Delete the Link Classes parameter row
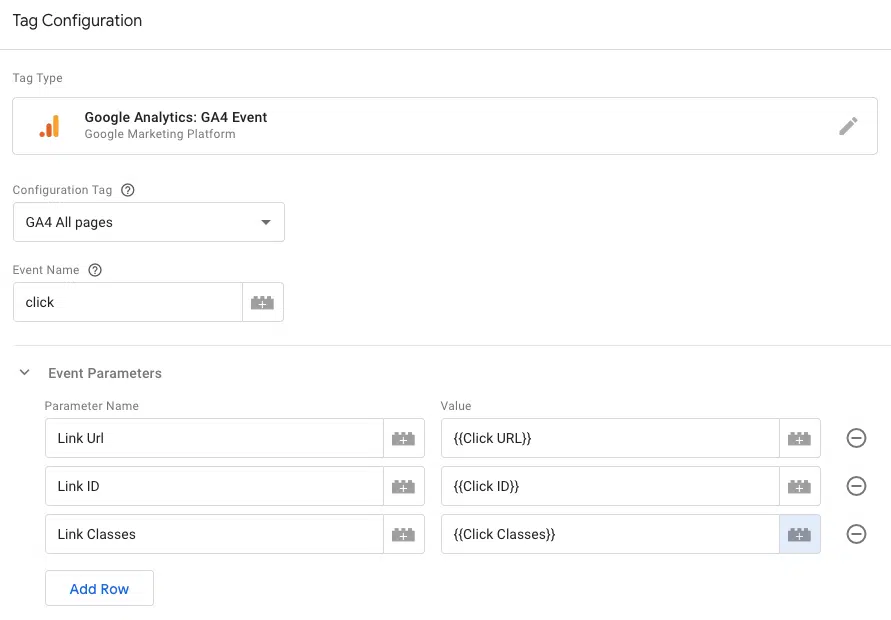 click(856, 534)
